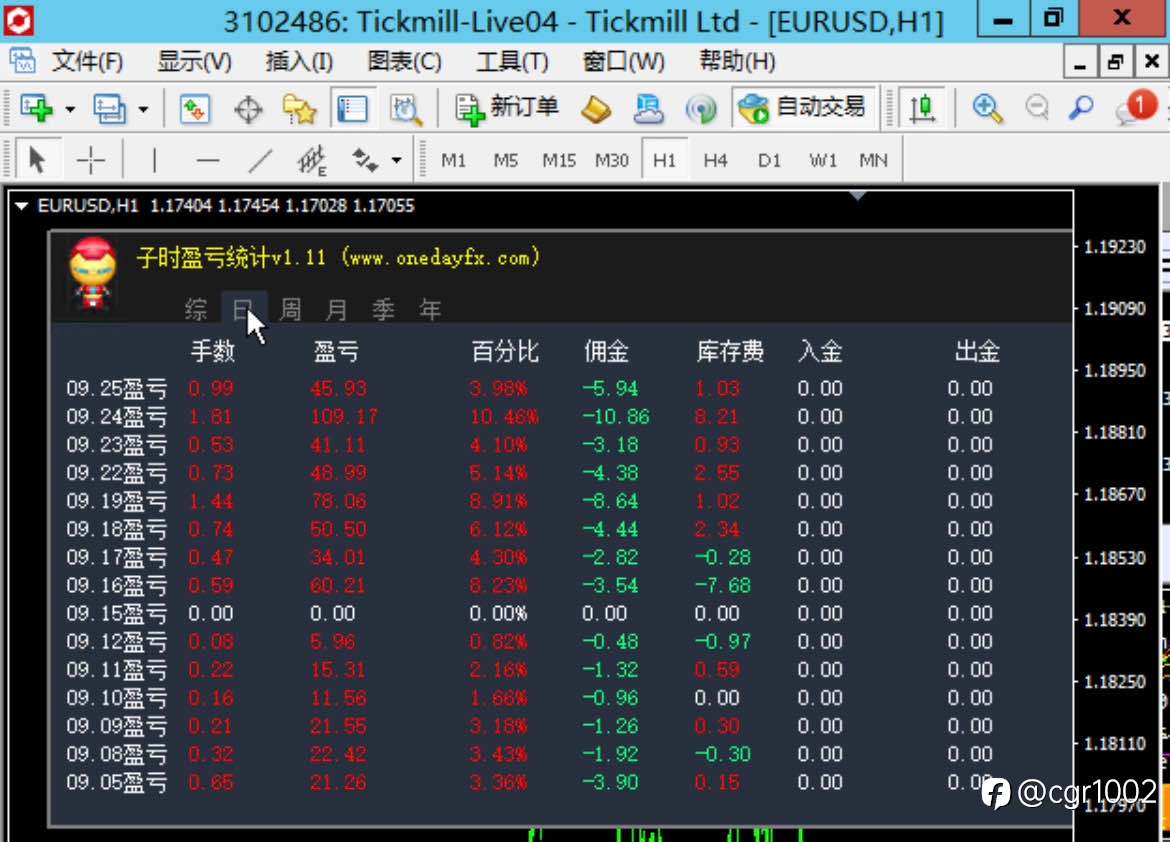
Task: Click the chart window icon beside 文件 menu
Action: pos(22,61)
